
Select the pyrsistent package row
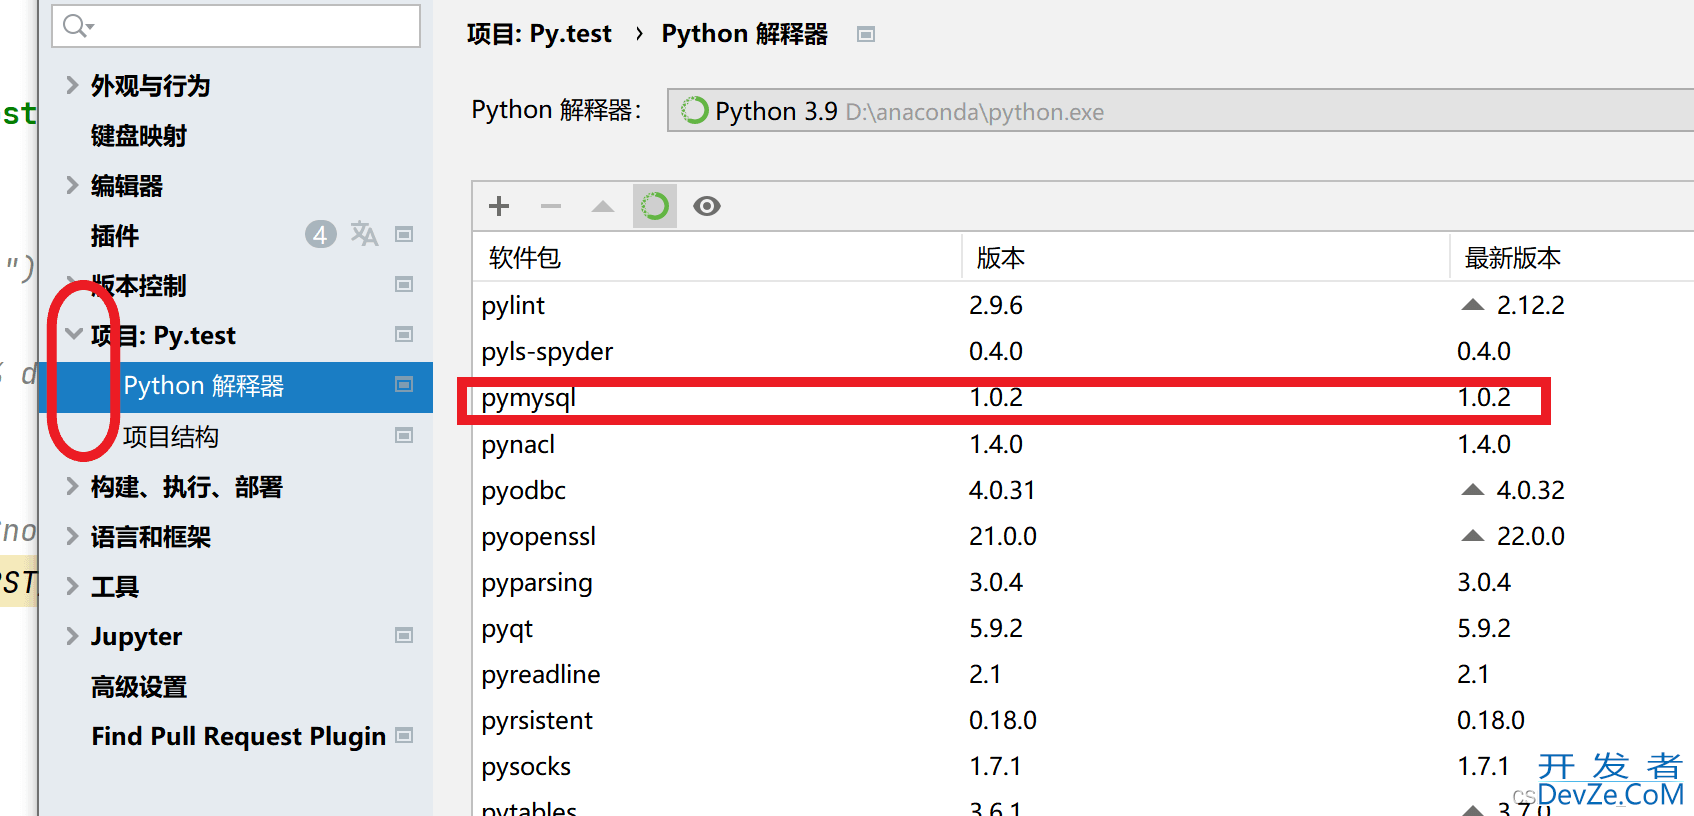click(x=1083, y=720)
